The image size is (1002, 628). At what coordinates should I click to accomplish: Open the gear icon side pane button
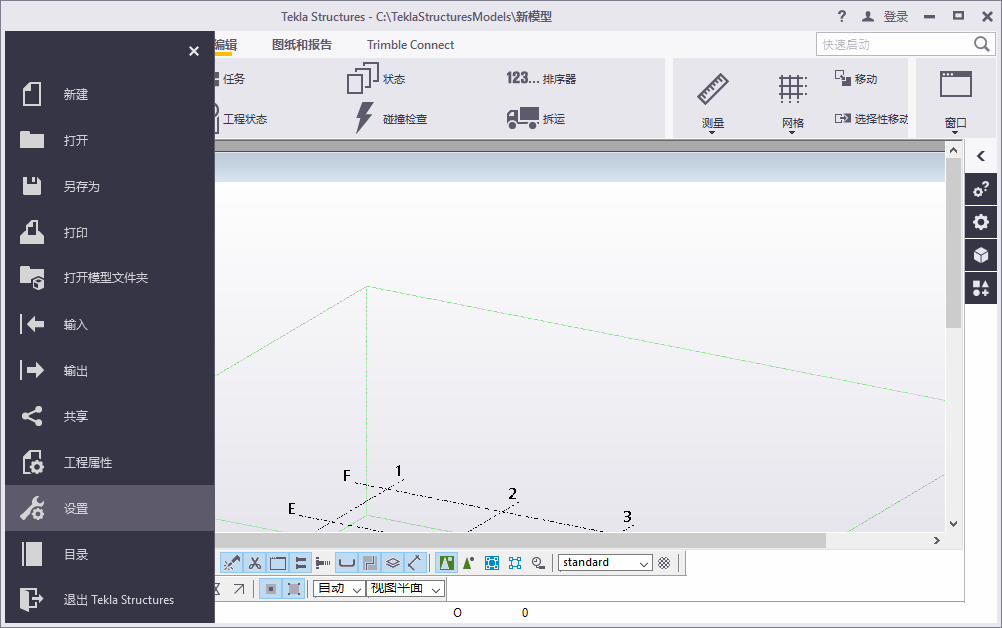981,222
